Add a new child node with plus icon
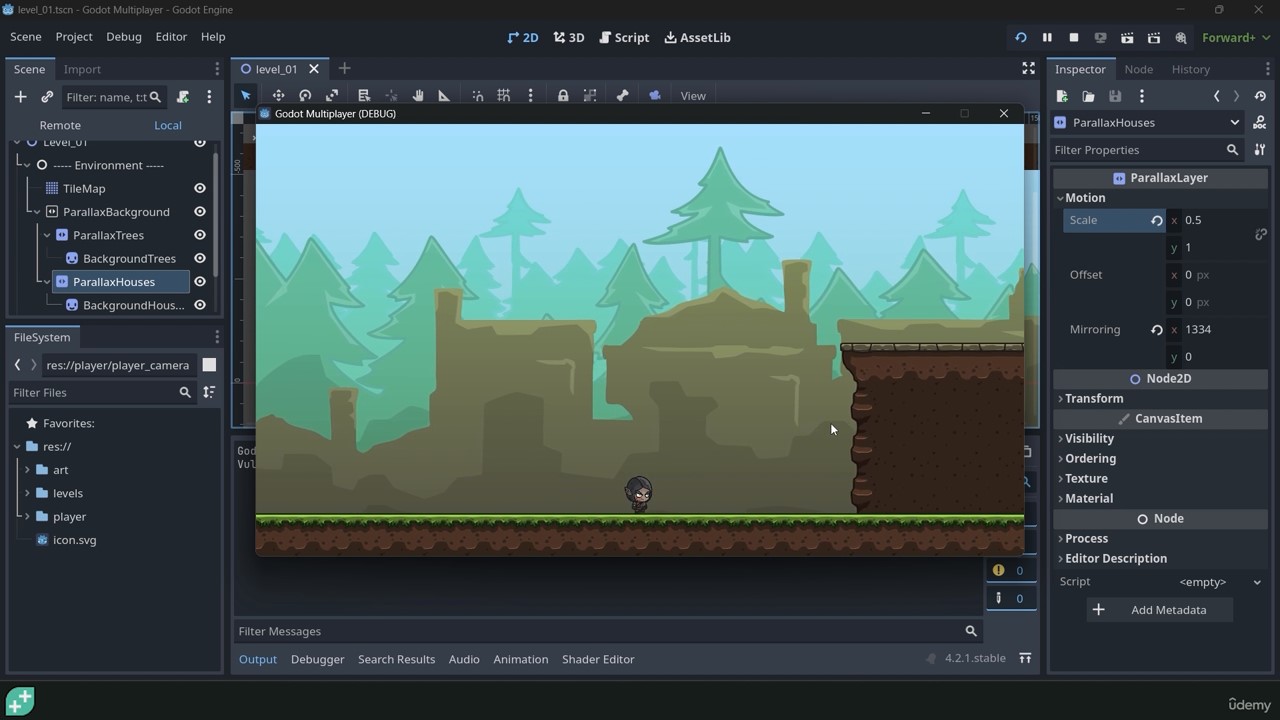 20,97
